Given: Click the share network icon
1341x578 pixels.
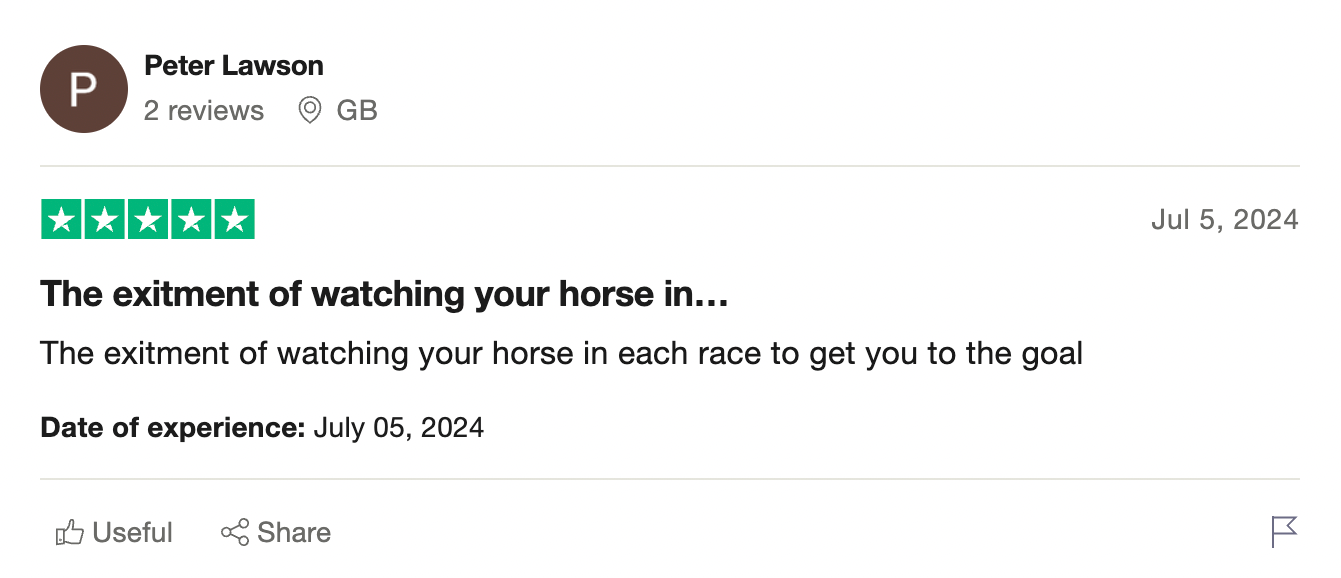Looking at the screenshot, I should pyautogui.click(x=235, y=533).
